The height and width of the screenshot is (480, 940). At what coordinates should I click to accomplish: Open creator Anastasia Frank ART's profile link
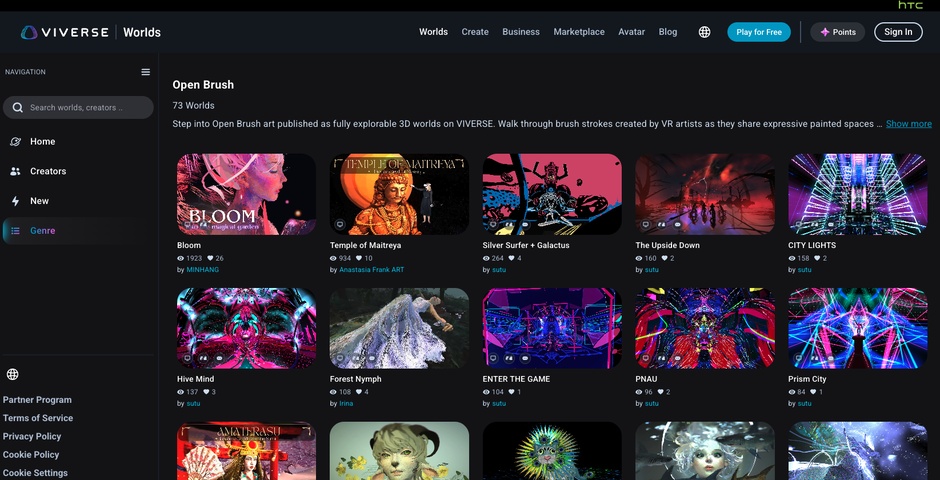pos(372,270)
